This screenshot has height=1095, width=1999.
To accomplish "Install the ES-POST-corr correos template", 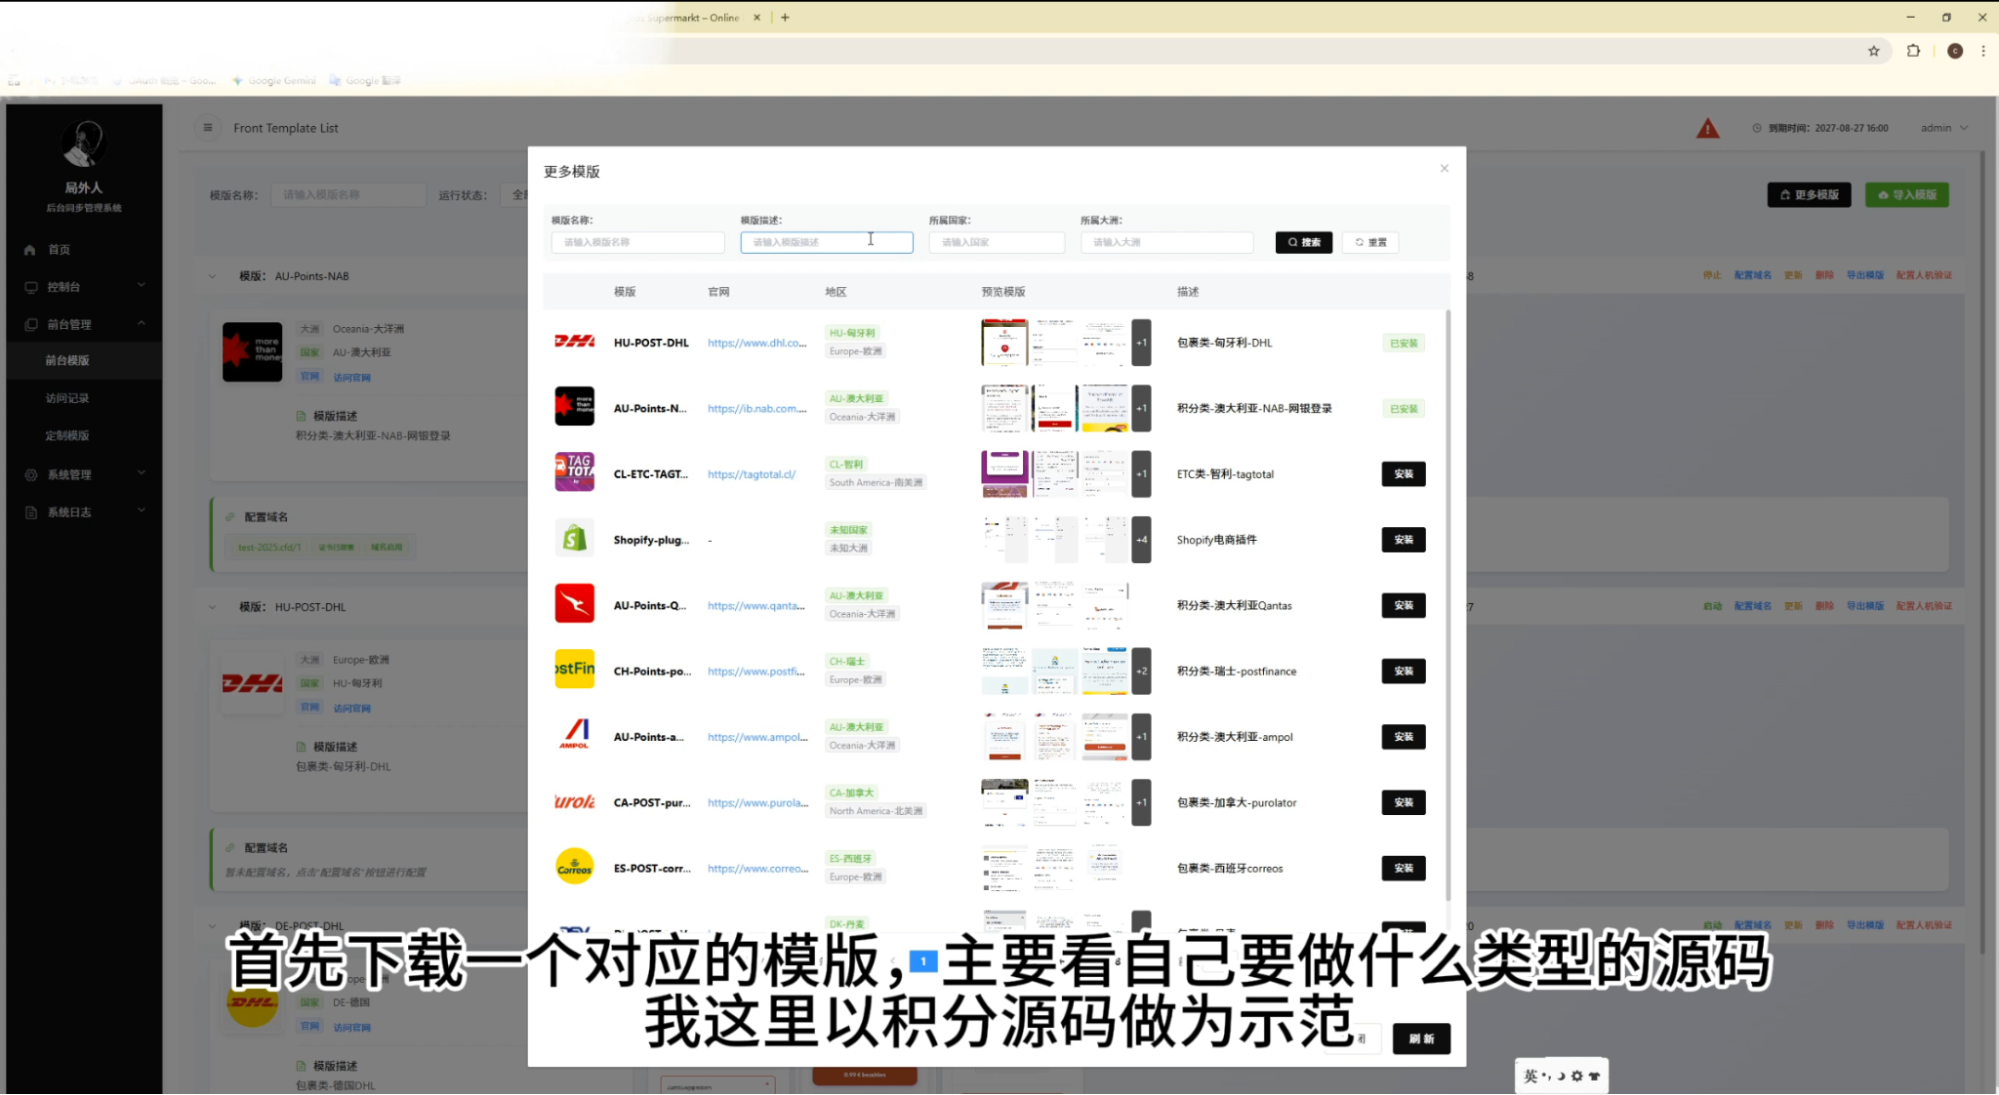I will coord(1403,868).
